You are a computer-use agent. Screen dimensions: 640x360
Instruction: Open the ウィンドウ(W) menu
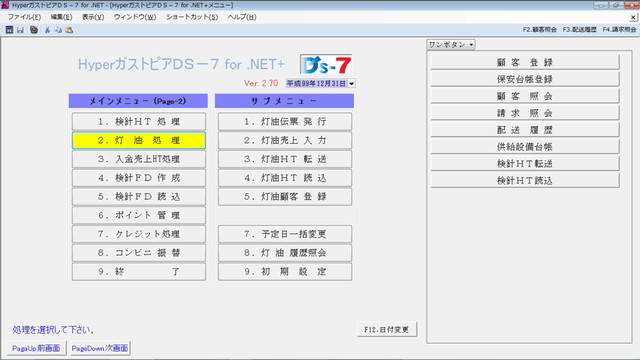pos(135,17)
